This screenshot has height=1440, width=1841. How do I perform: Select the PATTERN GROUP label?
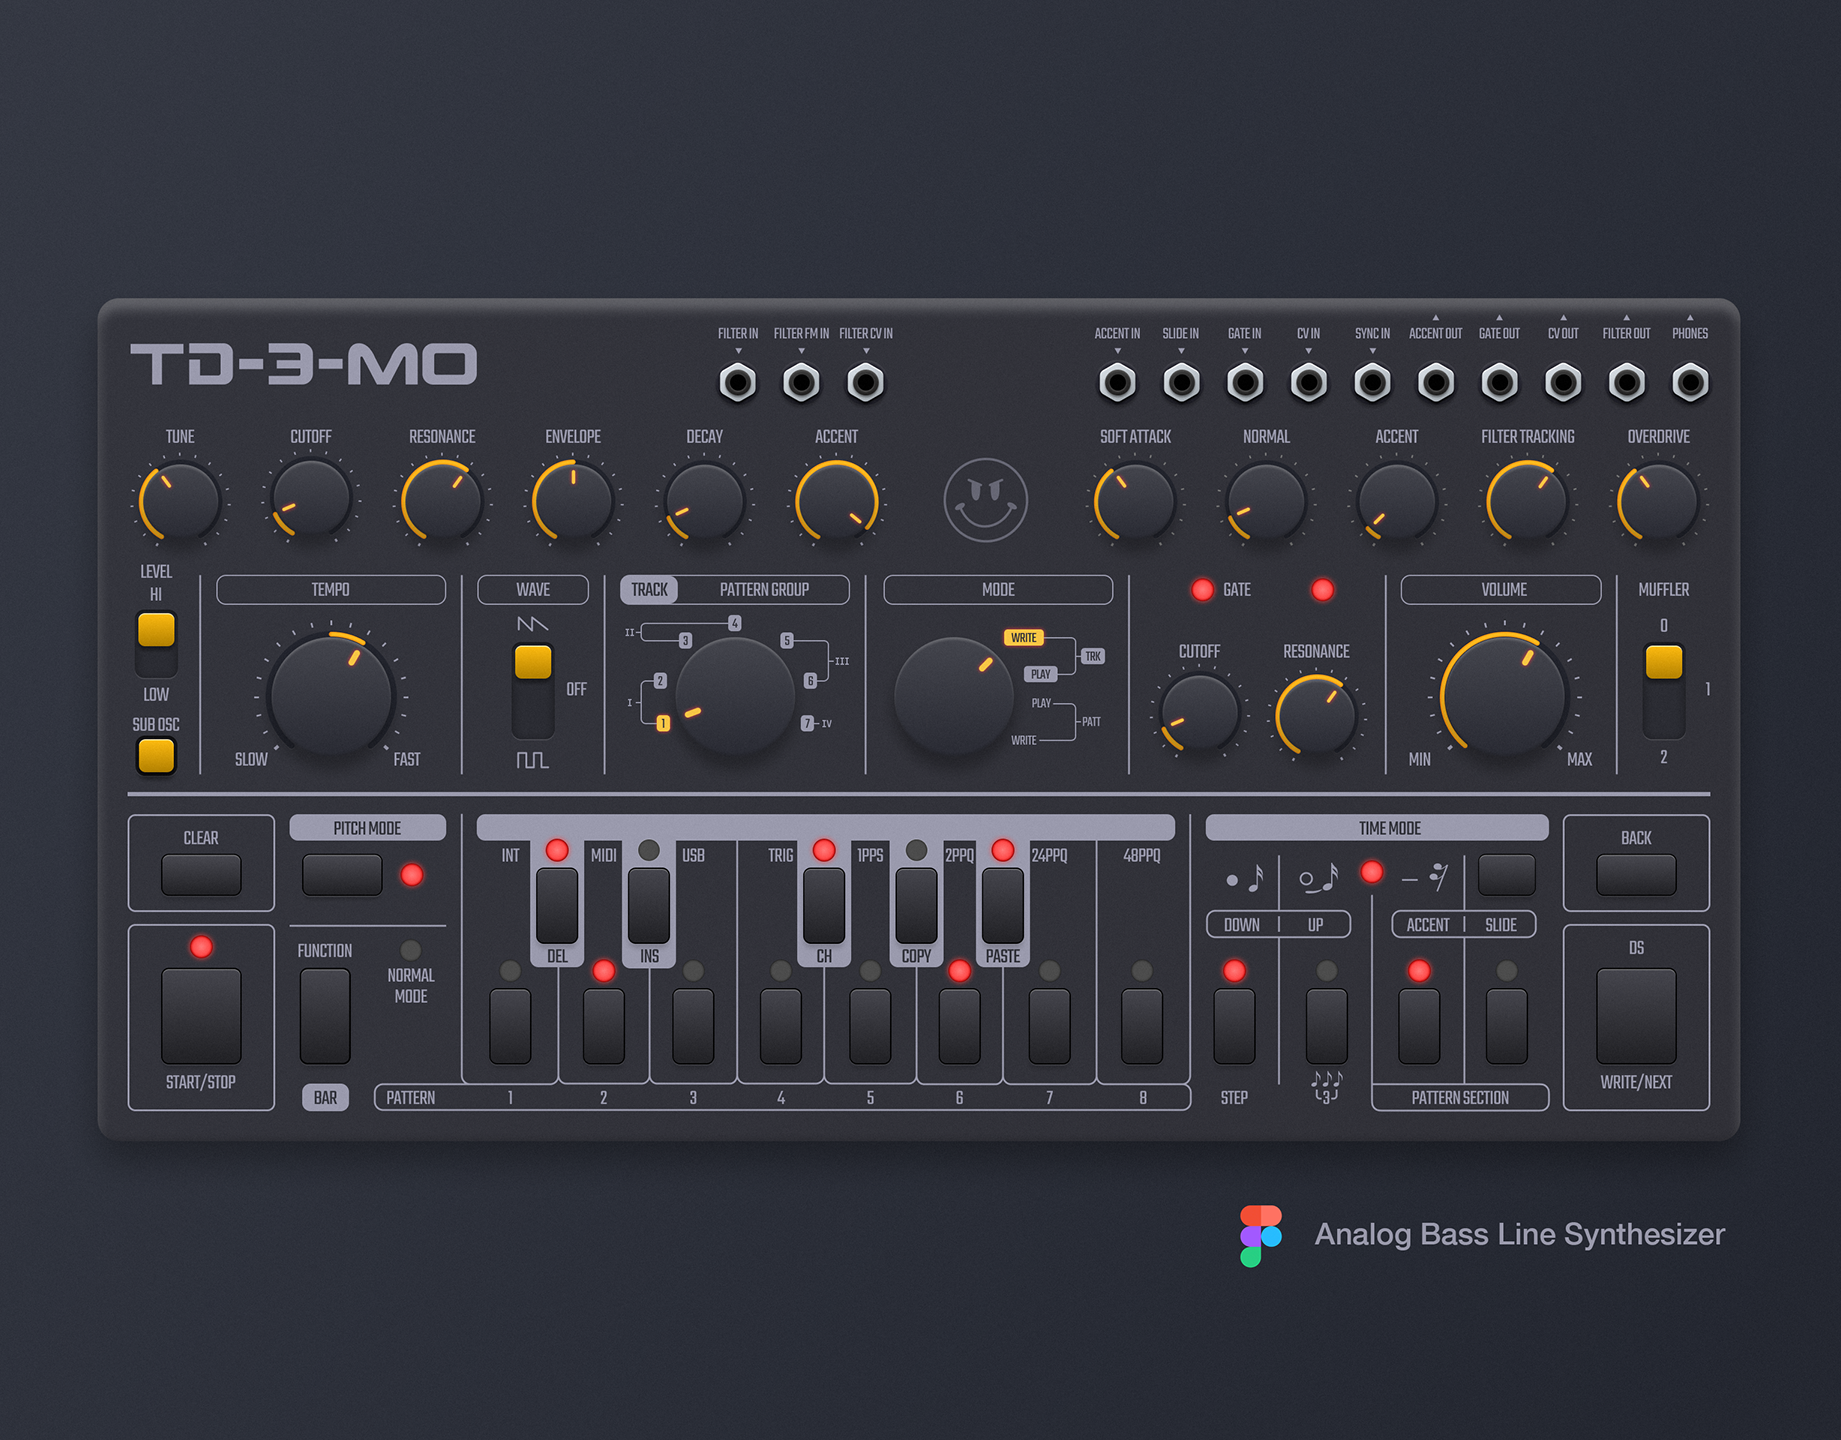(x=764, y=590)
